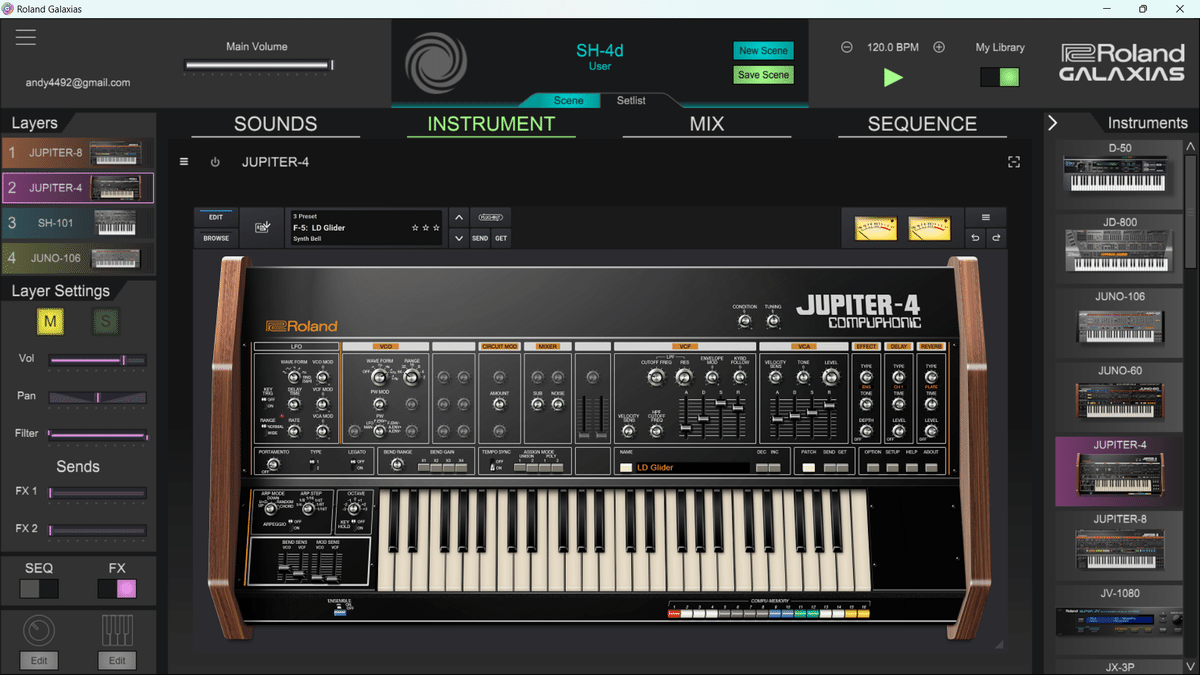Open the SEQUENCE tab
Image resolution: width=1200 pixels, height=675 pixels.
pos(922,124)
